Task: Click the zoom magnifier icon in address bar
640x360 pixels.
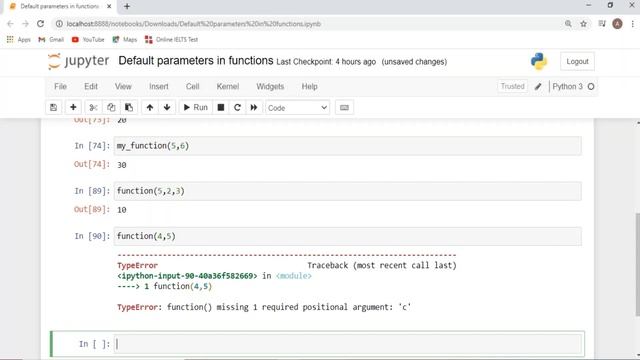Action: [568, 24]
